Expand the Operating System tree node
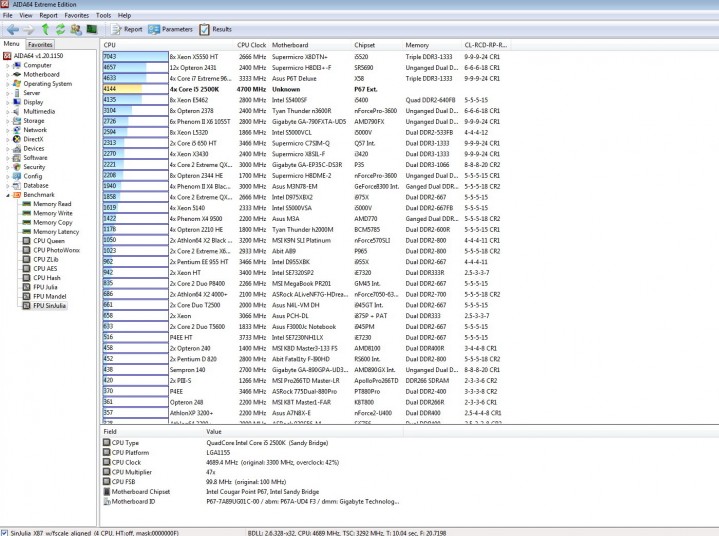Image resolution: width=719 pixels, height=536 pixels. coord(7,84)
